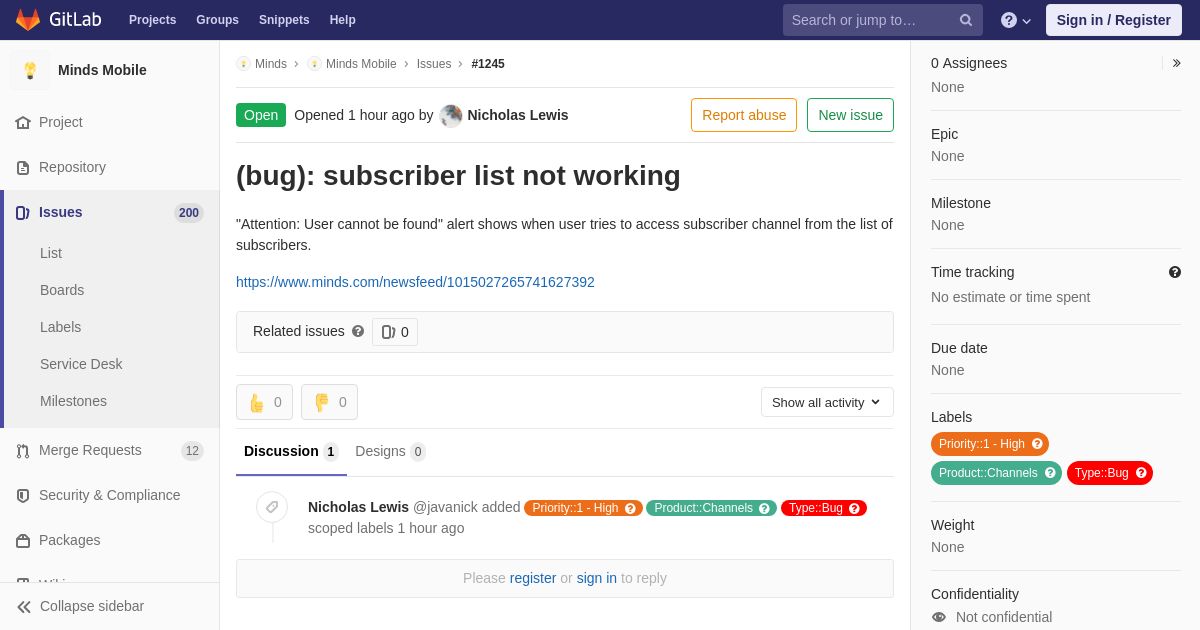This screenshot has width=1200, height=630.
Task: Click the sign in link to reply
Action: [x=597, y=578]
